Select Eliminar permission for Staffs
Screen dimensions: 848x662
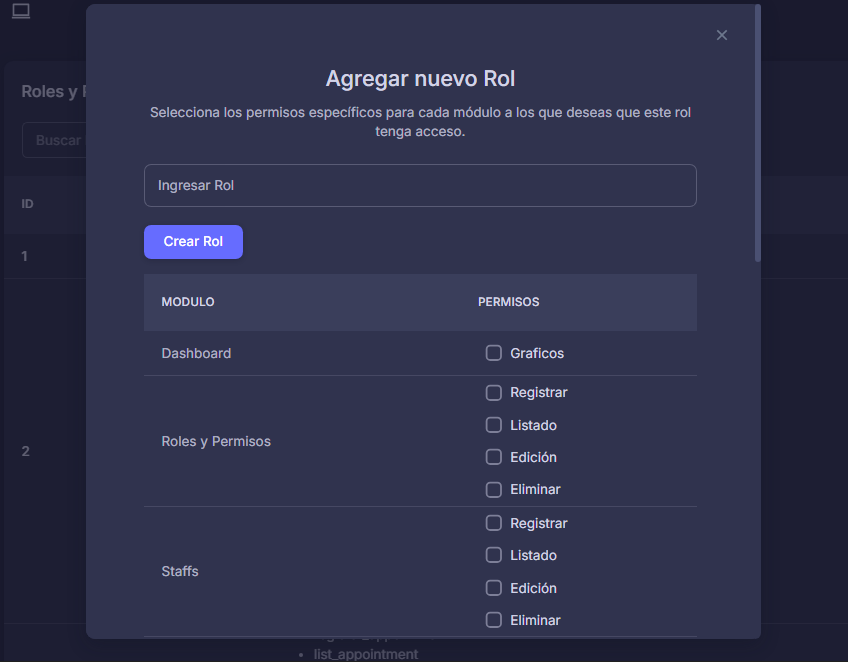click(493, 620)
